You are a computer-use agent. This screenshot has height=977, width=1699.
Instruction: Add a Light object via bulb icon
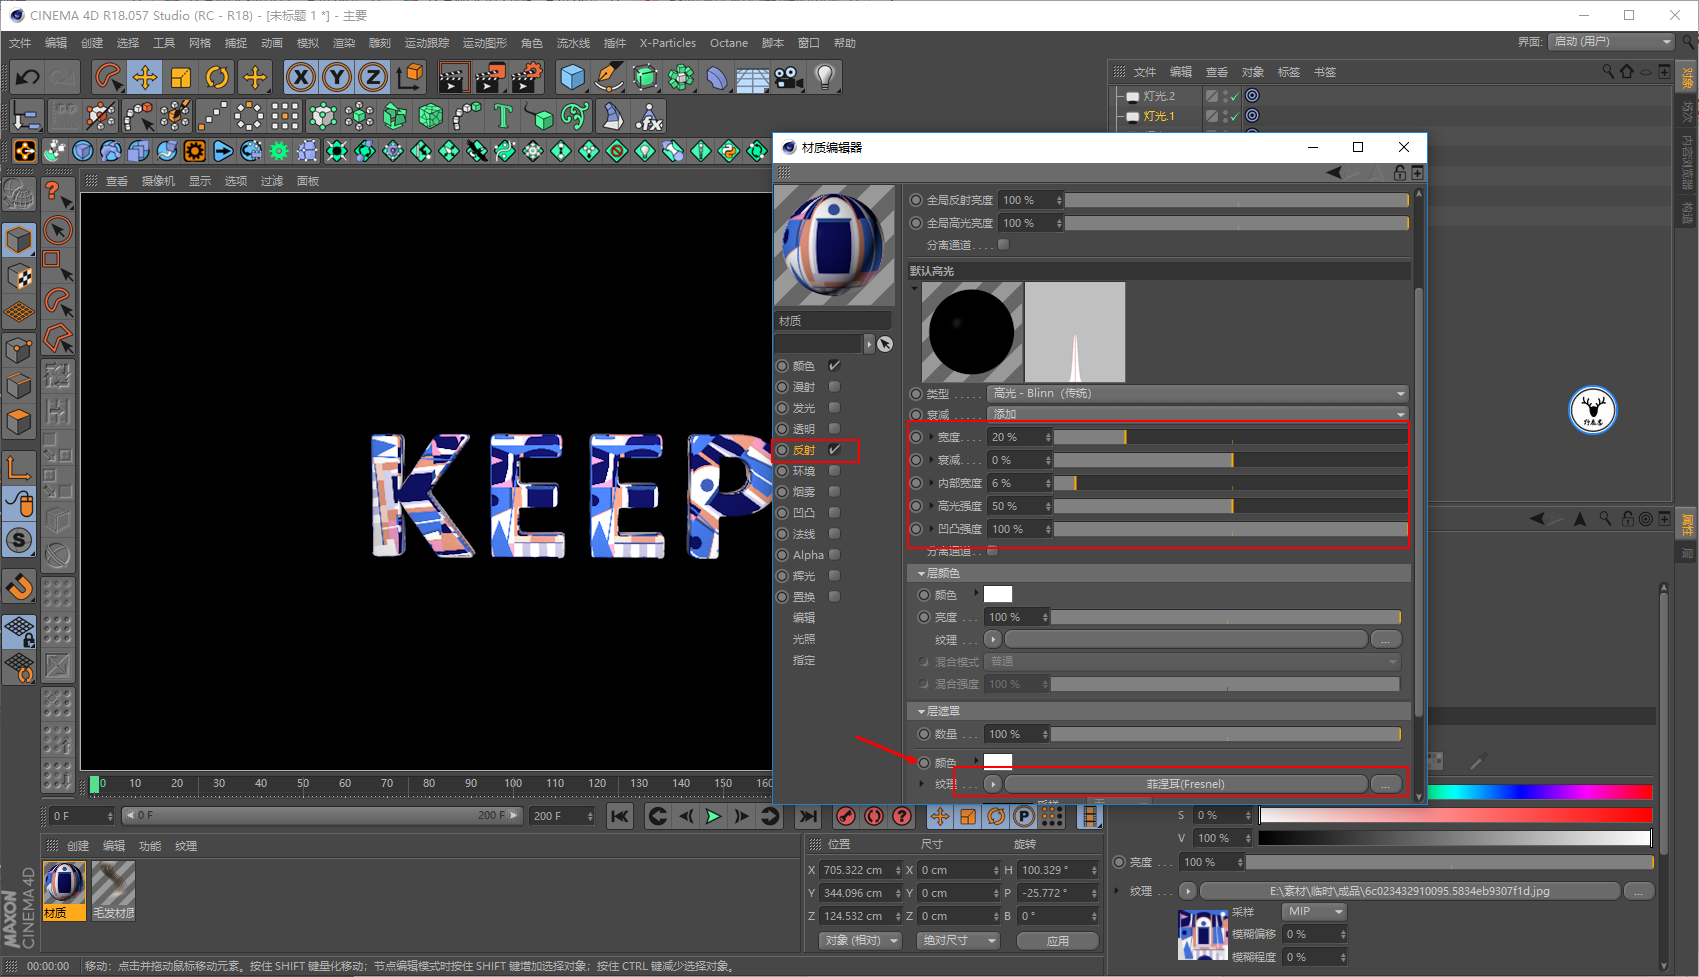click(x=824, y=77)
